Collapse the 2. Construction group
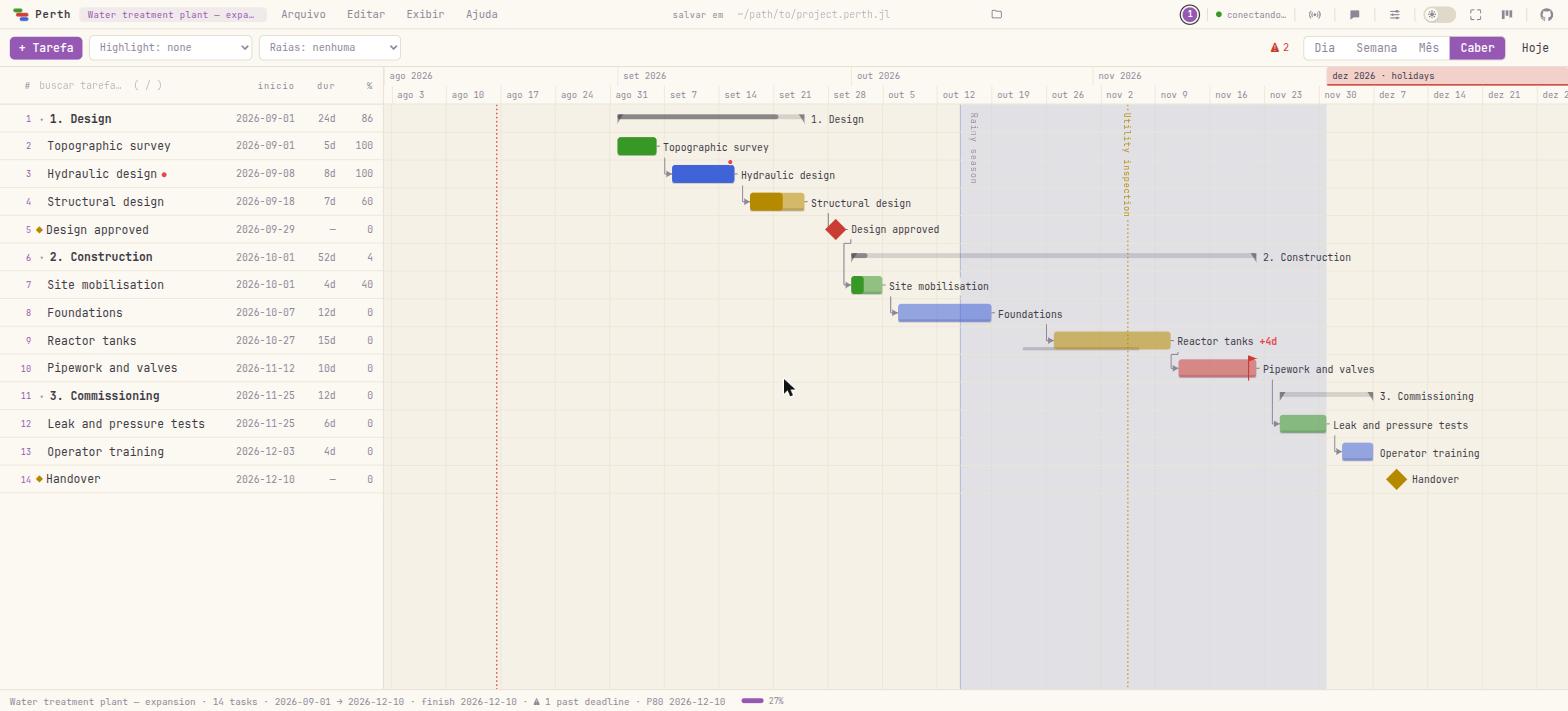Screen dimensions: 1568x711 click(41, 257)
